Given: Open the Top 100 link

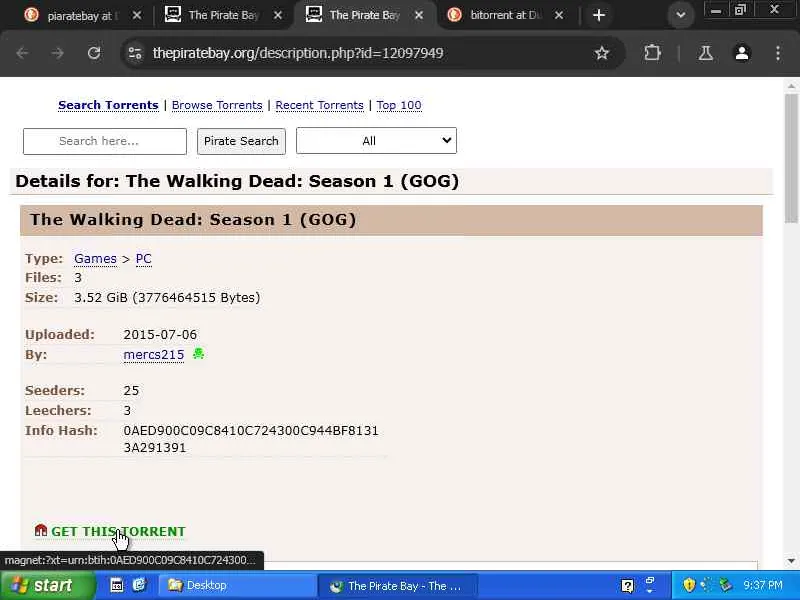Looking at the screenshot, I should tap(399, 105).
